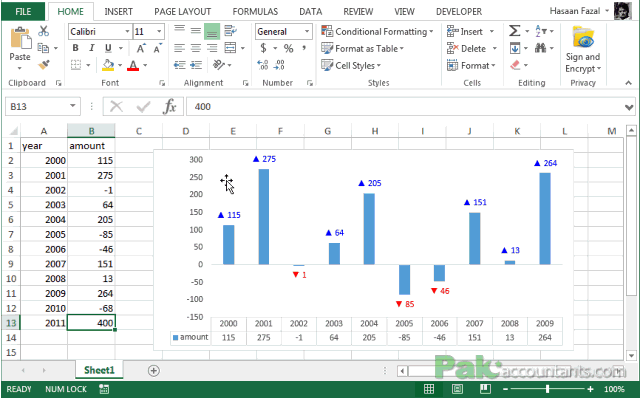Click the Insert Function fx button
This screenshot has height=398, width=640.
pyautogui.click(x=169, y=107)
